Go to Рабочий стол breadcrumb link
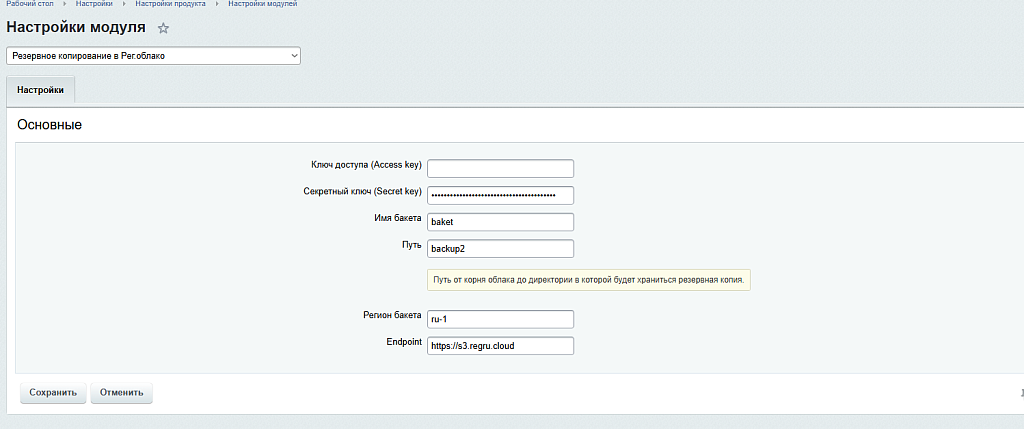The width and height of the screenshot is (1024, 429). pos(29,5)
